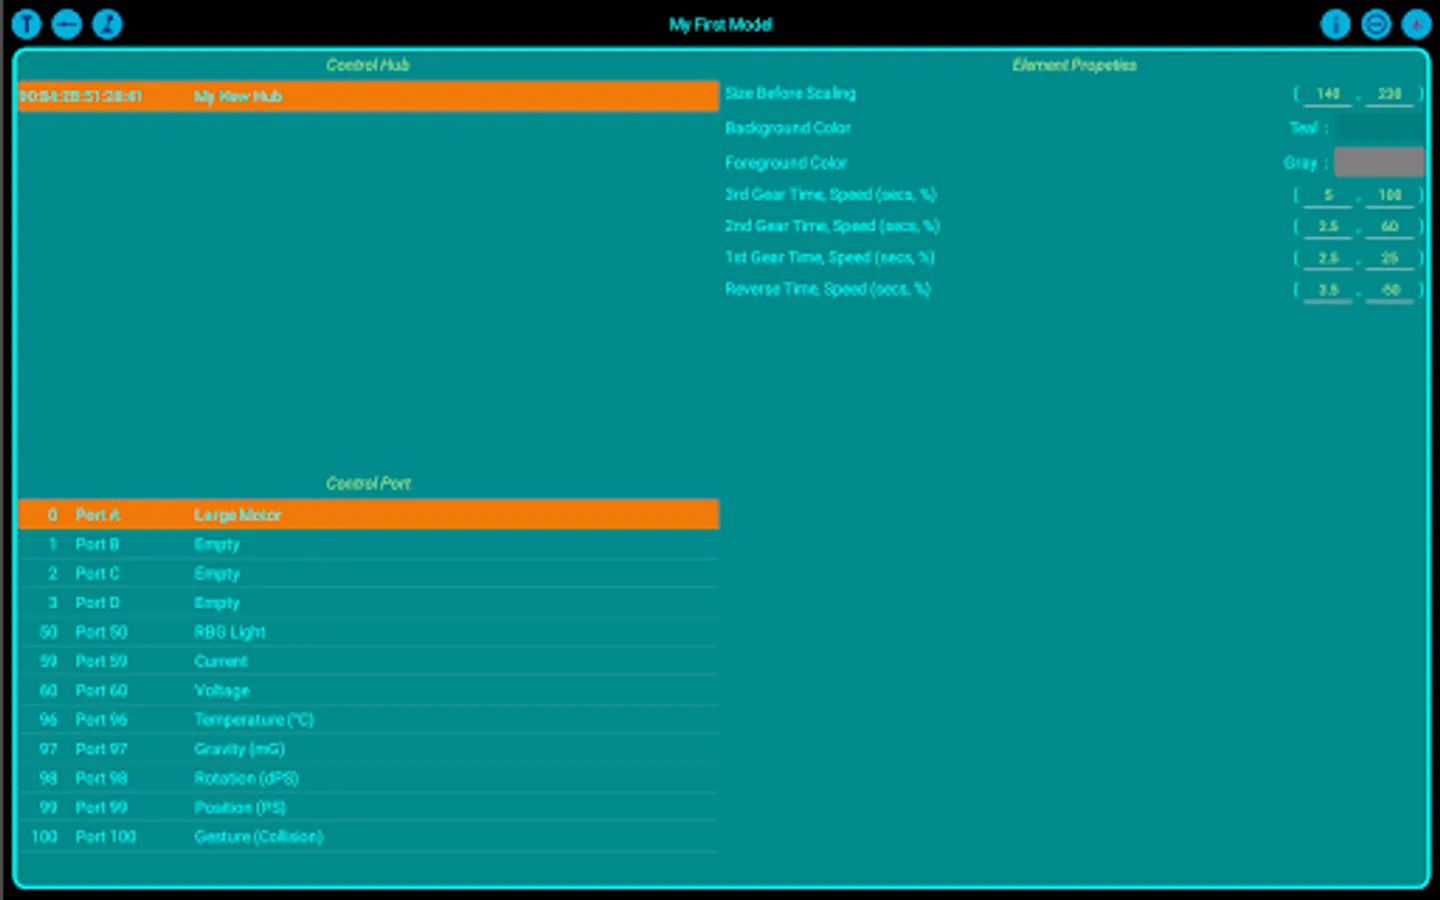Edit the 1st Gear speed percentage field
The image size is (1440, 900).
[x=1390, y=257]
